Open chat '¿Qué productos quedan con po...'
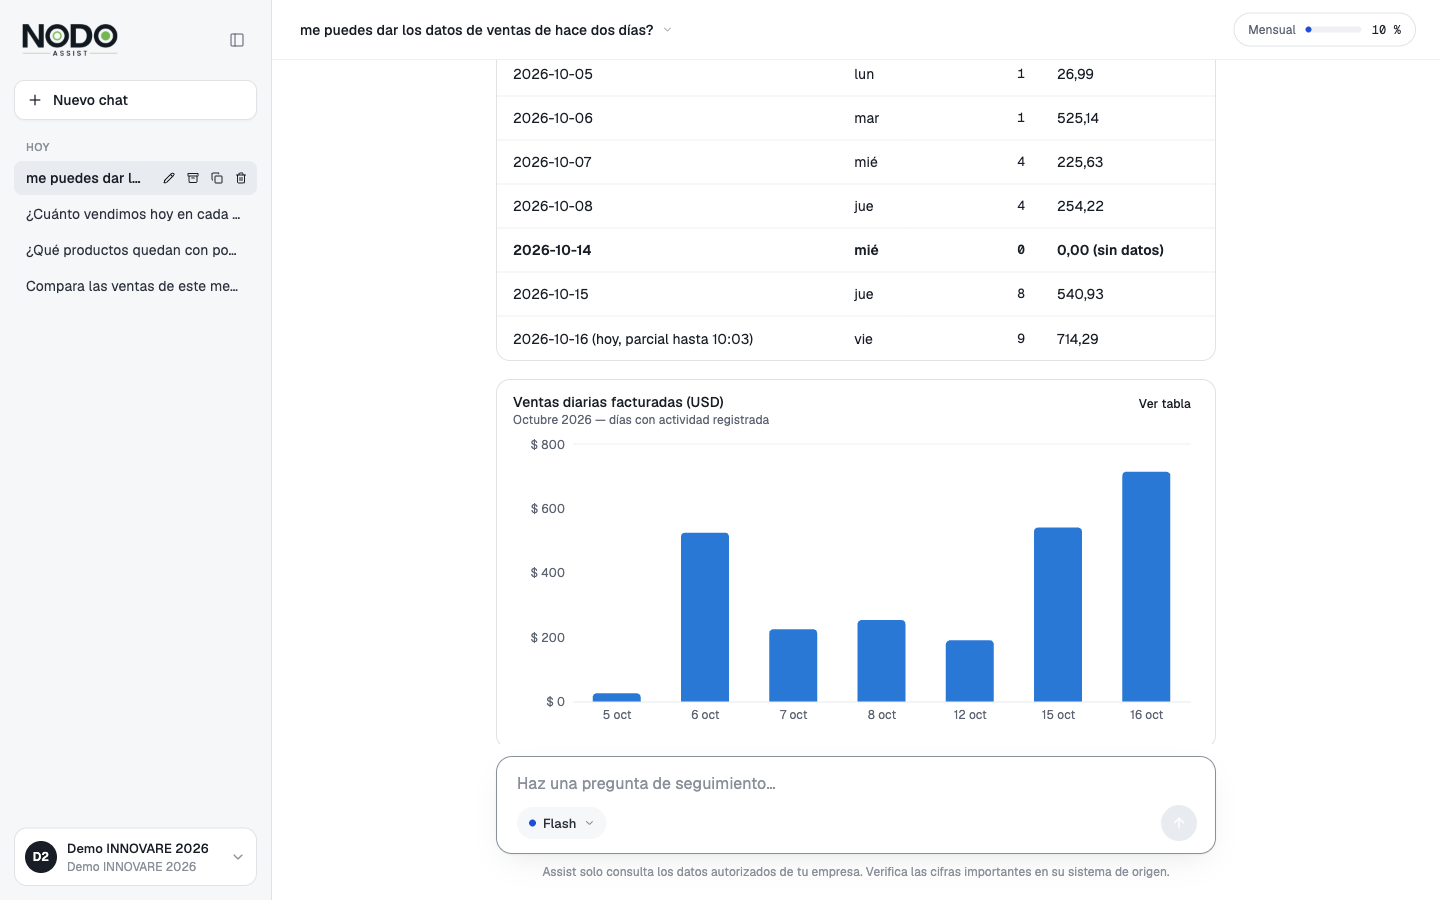This screenshot has height=900, width=1440. (x=135, y=250)
